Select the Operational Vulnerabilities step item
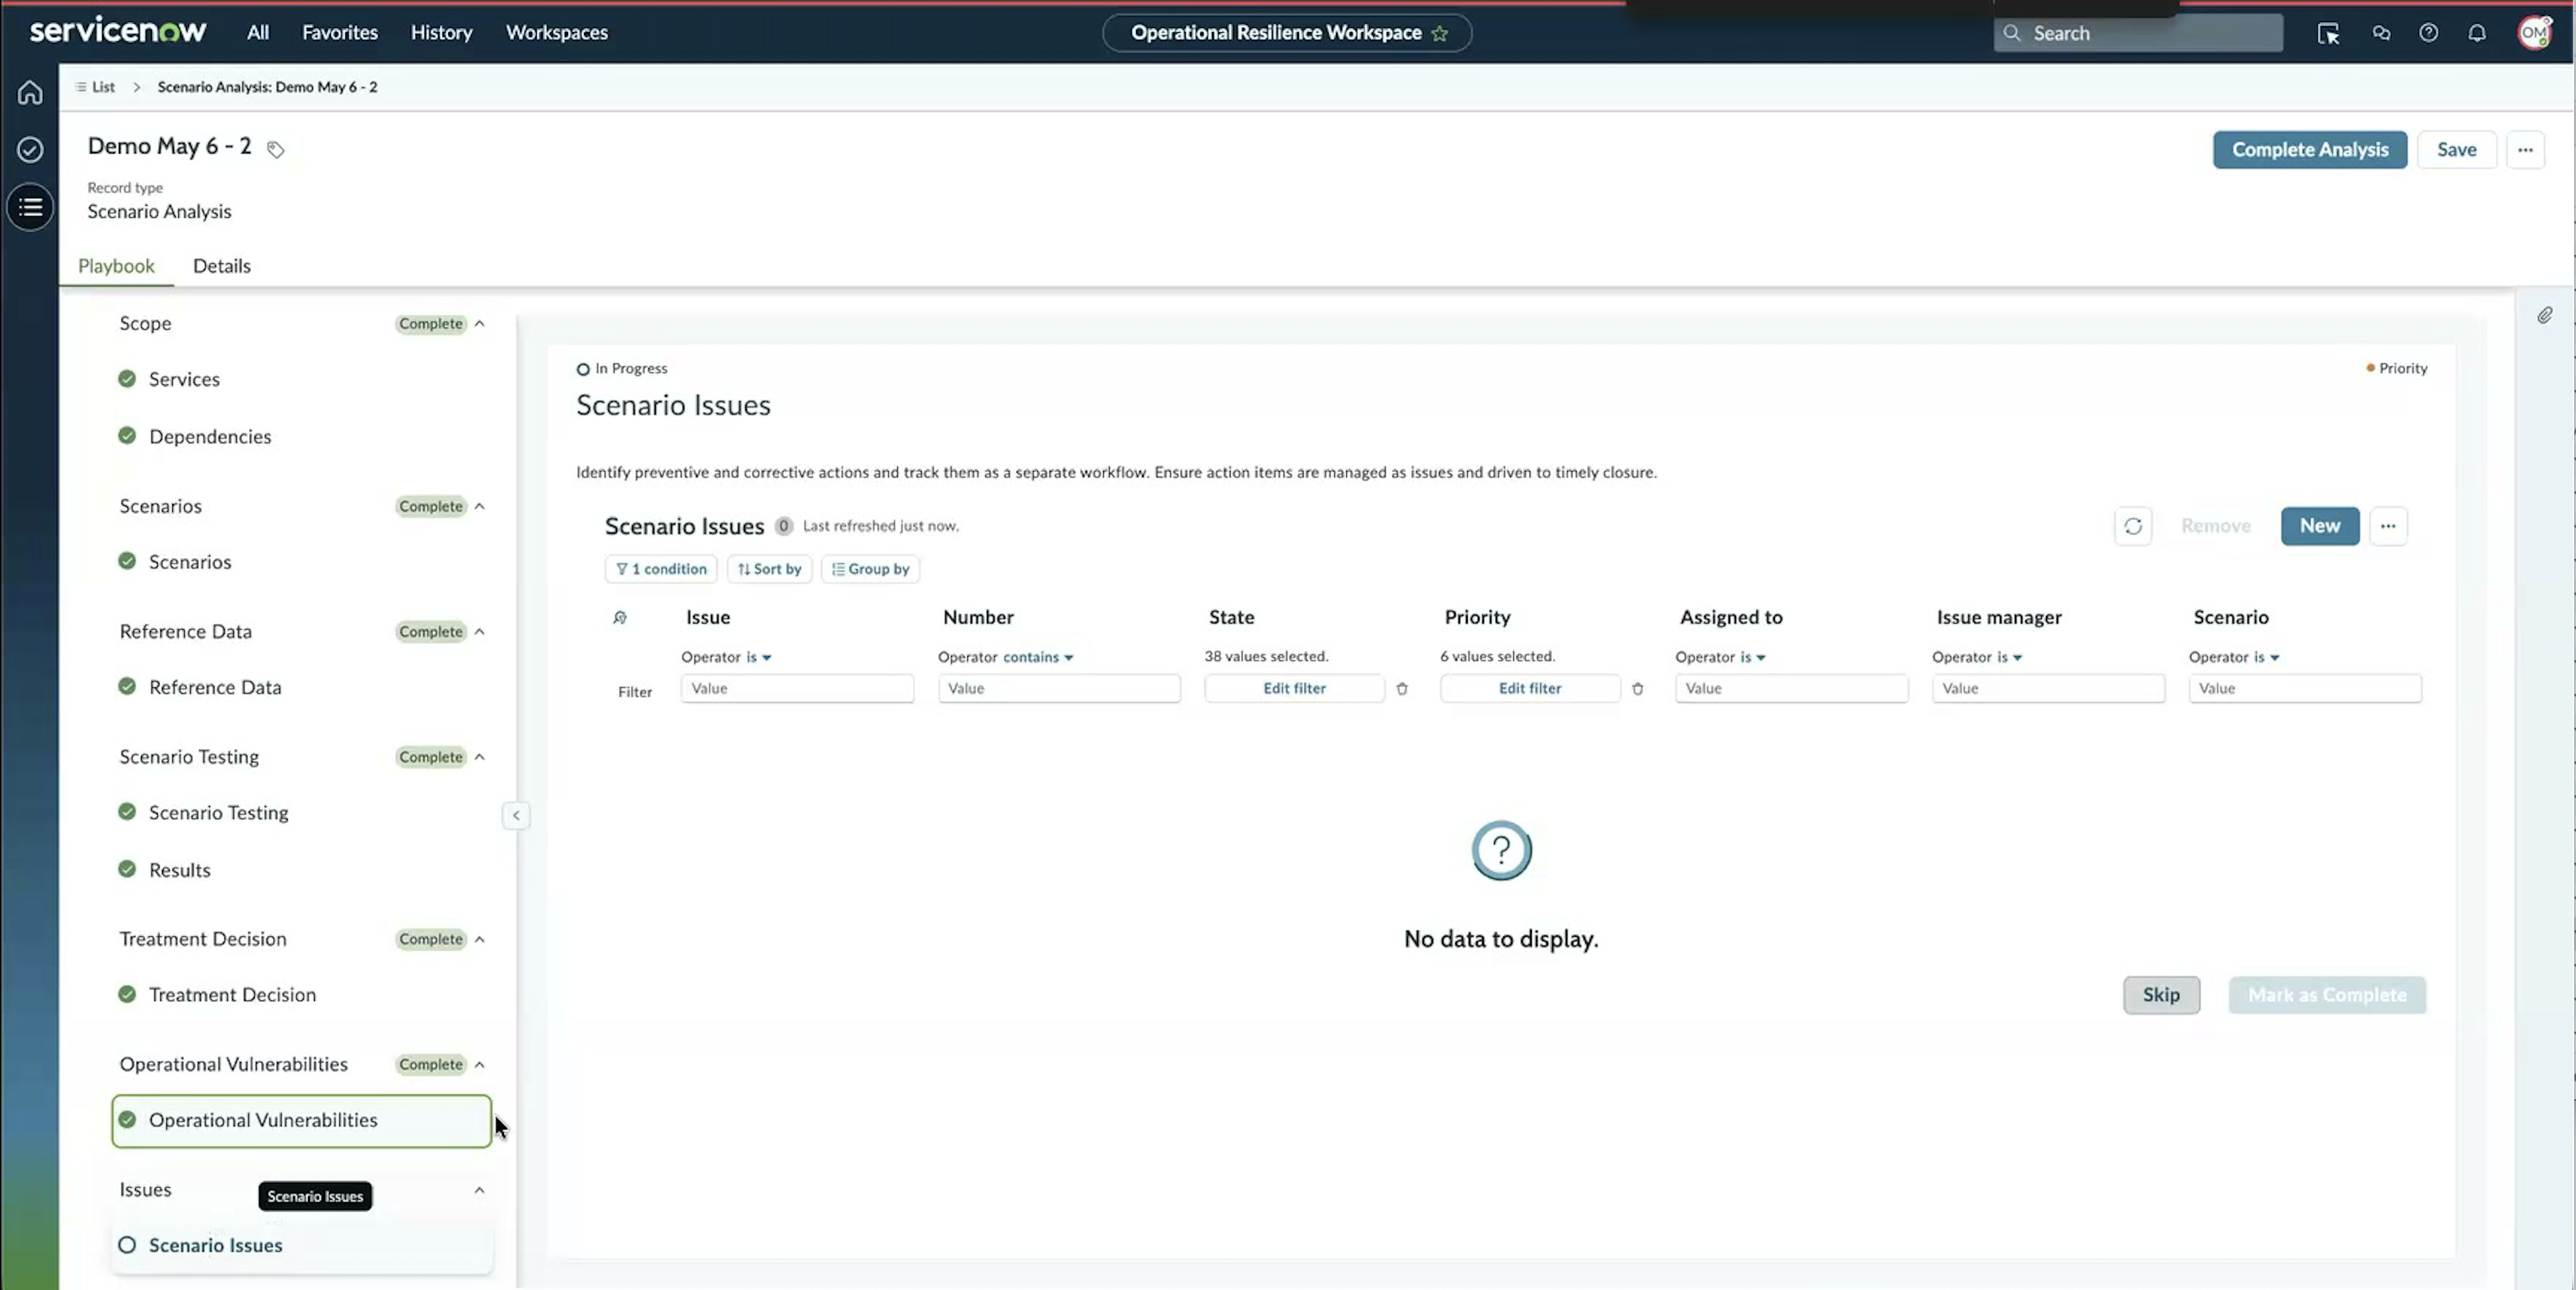Image resolution: width=2576 pixels, height=1290 pixels. (x=301, y=1121)
